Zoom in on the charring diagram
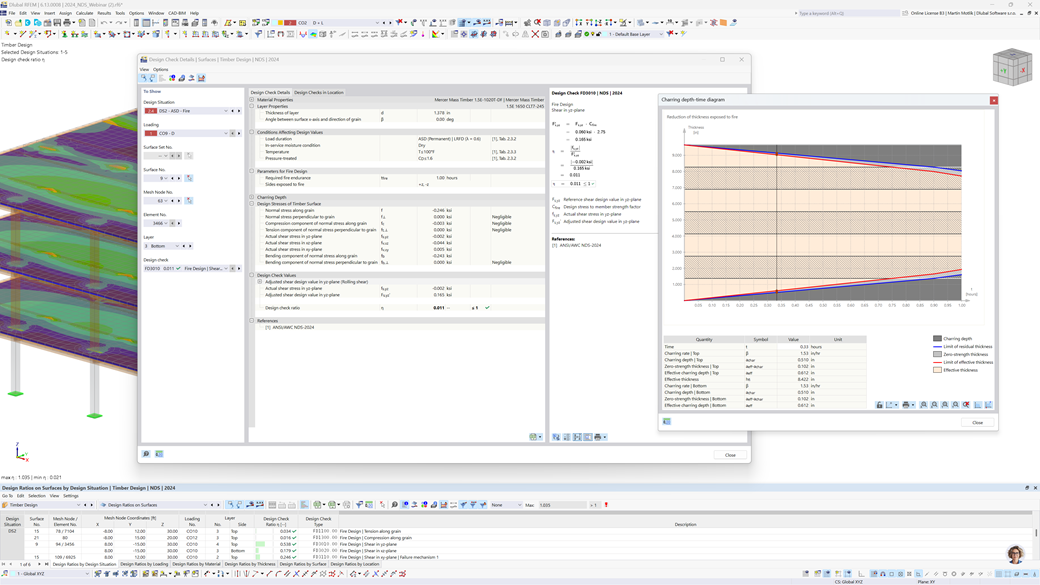 coord(924,405)
